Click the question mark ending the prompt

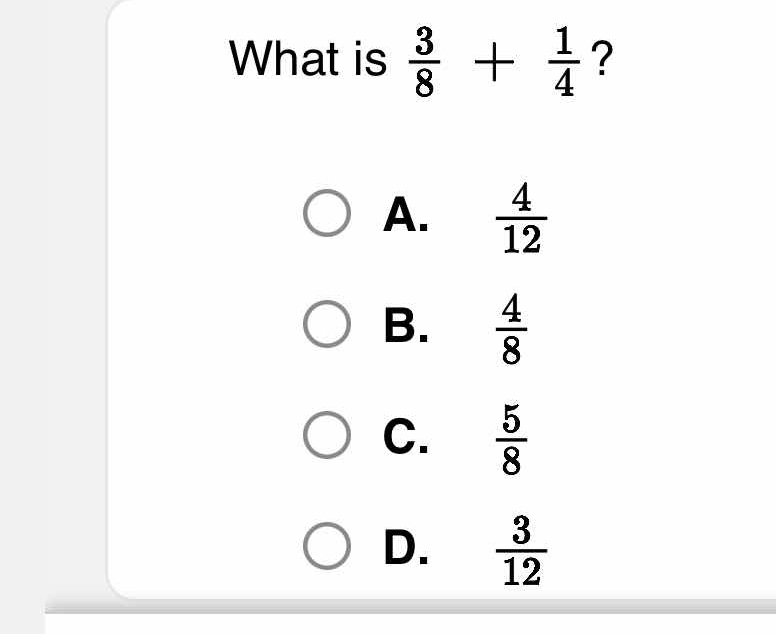click(x=602, y=57)
